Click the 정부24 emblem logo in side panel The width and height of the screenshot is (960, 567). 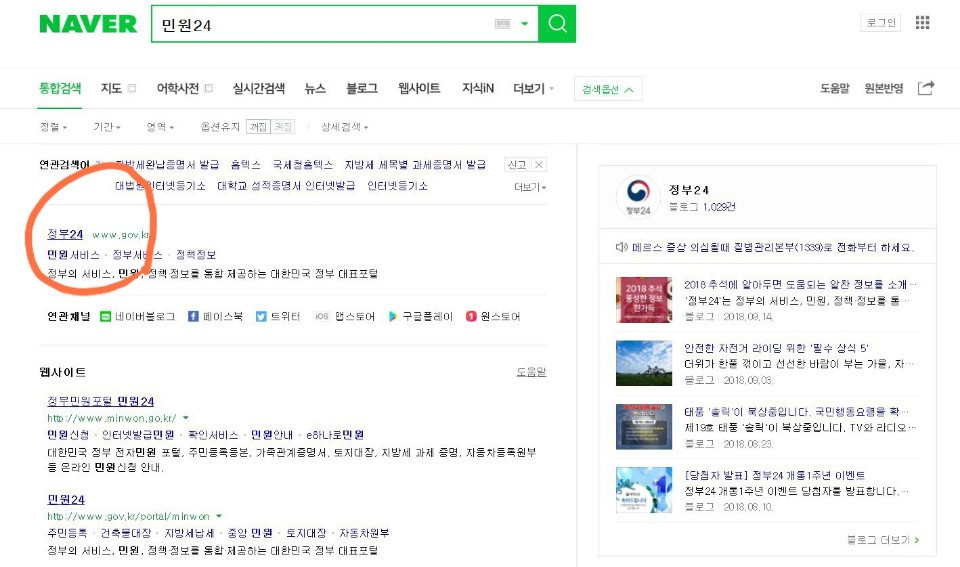tap(638, 197)
